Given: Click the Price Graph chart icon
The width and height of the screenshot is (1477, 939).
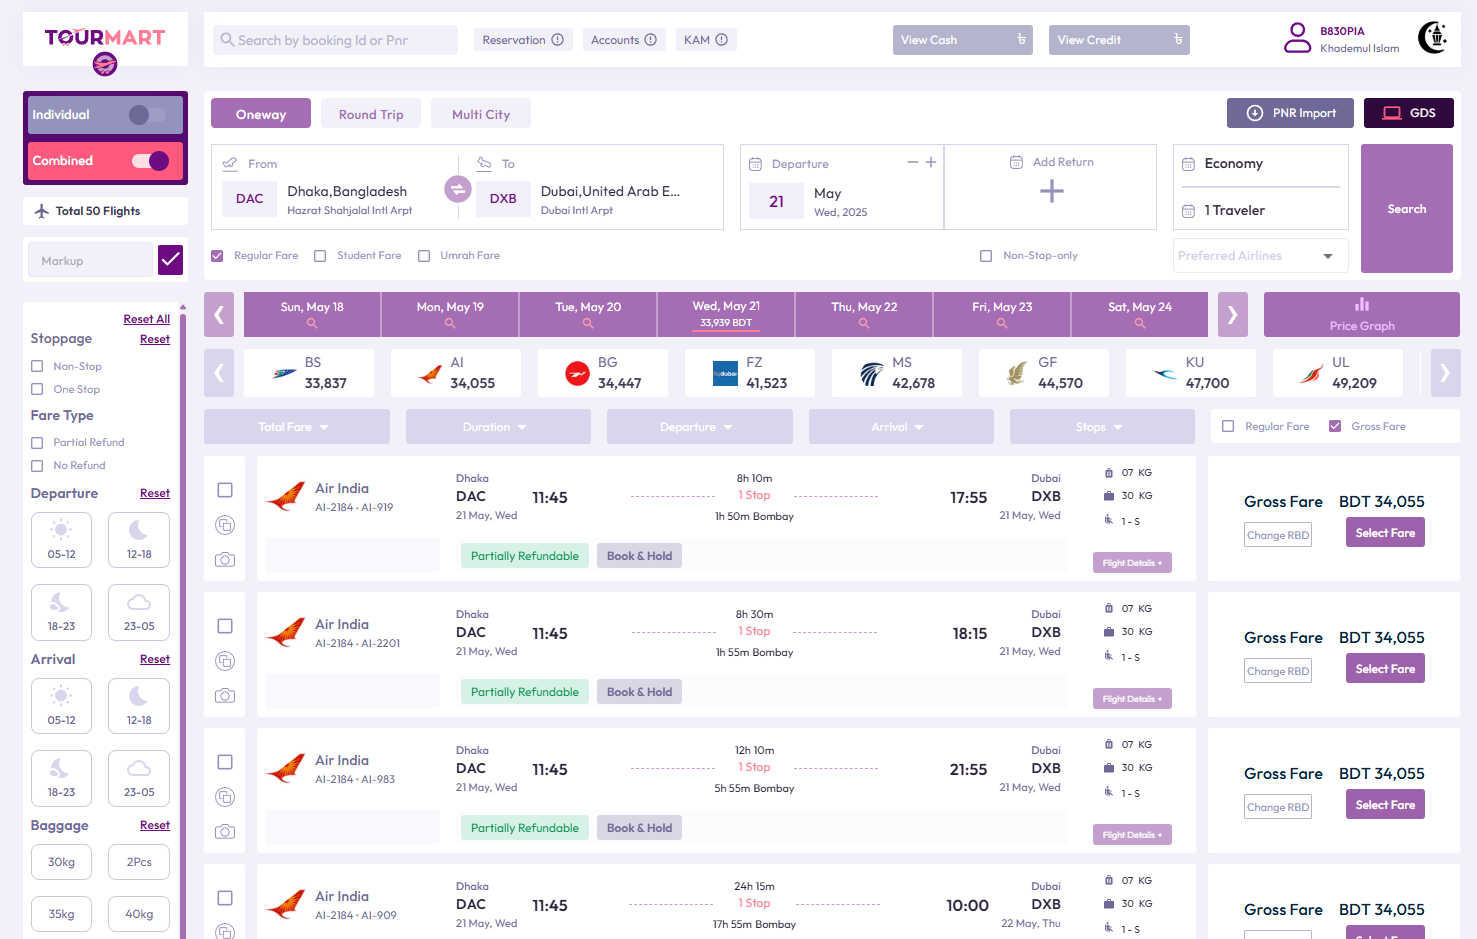Looking at the screenshot, I should [x=1361, y=305].
